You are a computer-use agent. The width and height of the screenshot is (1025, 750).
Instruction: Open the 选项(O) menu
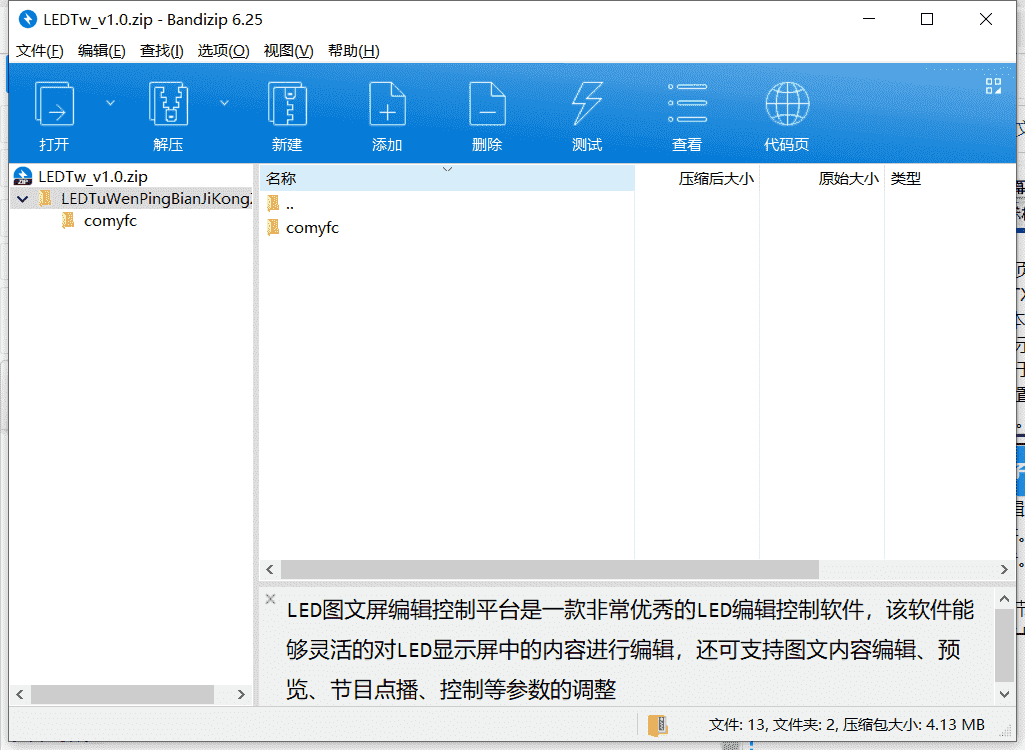[223, 51]
